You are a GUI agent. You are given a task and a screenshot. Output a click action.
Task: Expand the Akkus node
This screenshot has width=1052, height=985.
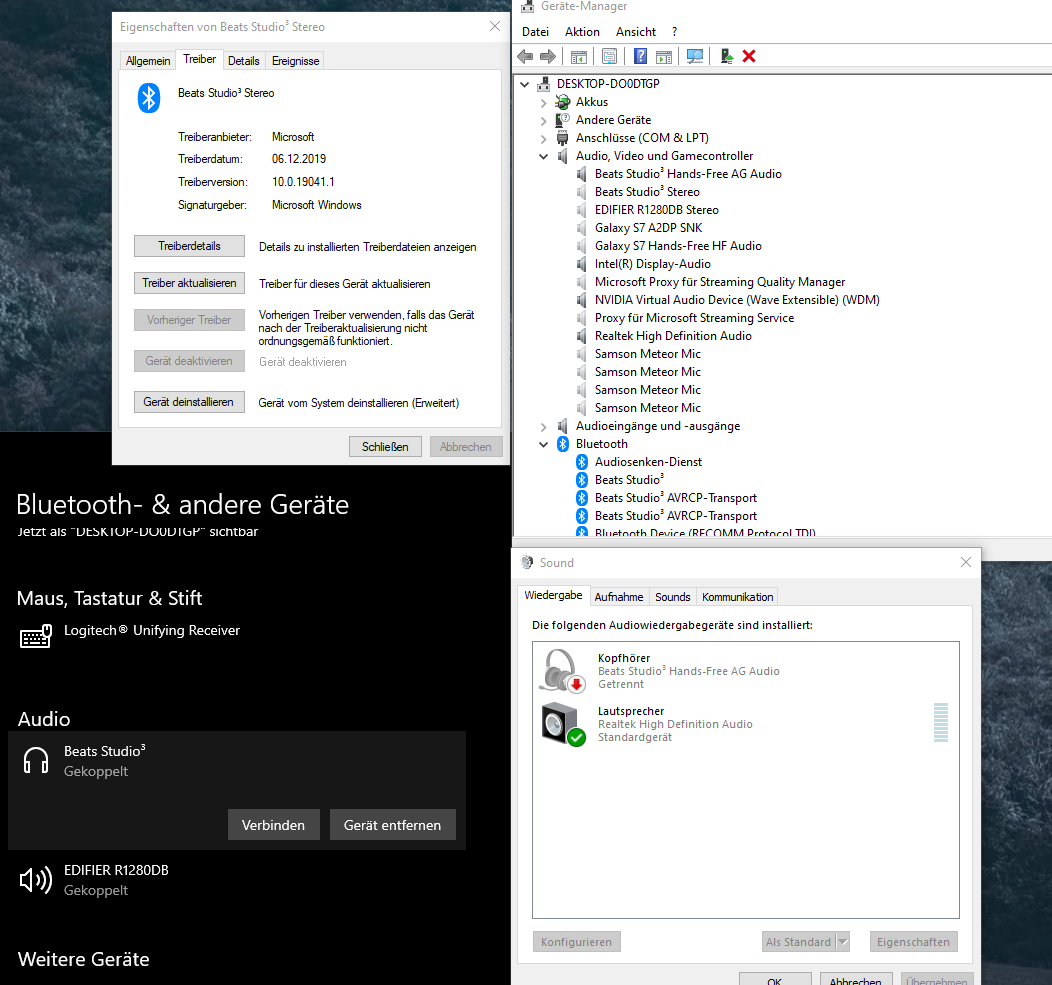[x=543, y=103]
